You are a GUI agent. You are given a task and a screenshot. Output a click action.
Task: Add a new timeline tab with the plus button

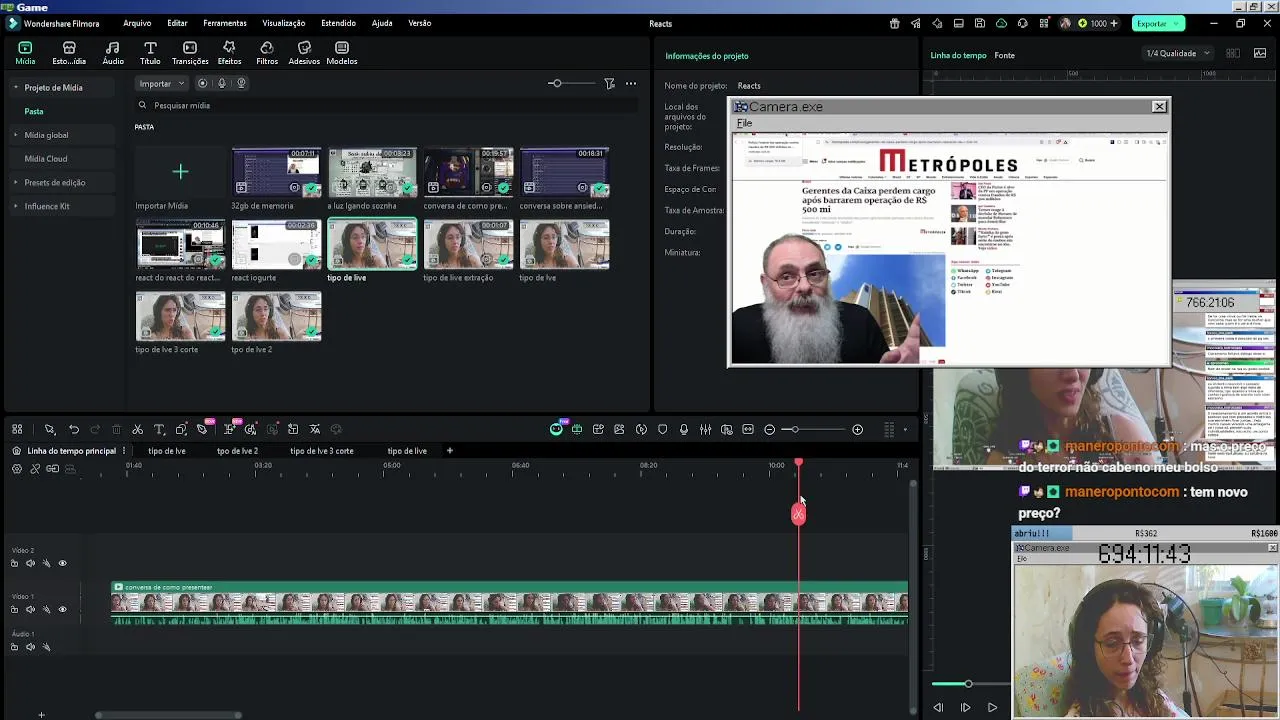tap(449, 451)
